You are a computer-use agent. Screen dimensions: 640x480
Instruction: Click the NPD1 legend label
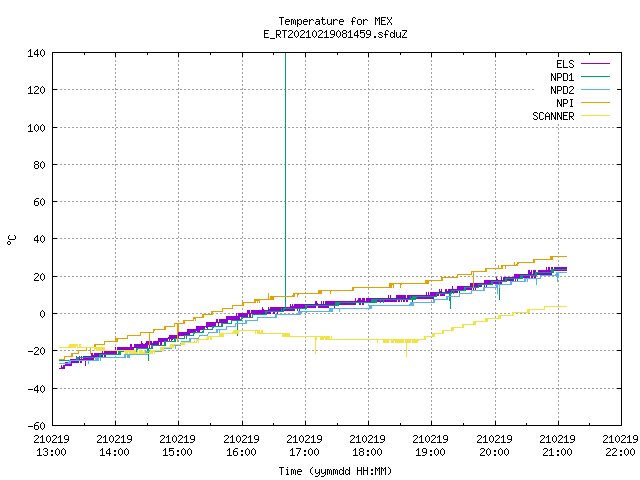(562, 77)
